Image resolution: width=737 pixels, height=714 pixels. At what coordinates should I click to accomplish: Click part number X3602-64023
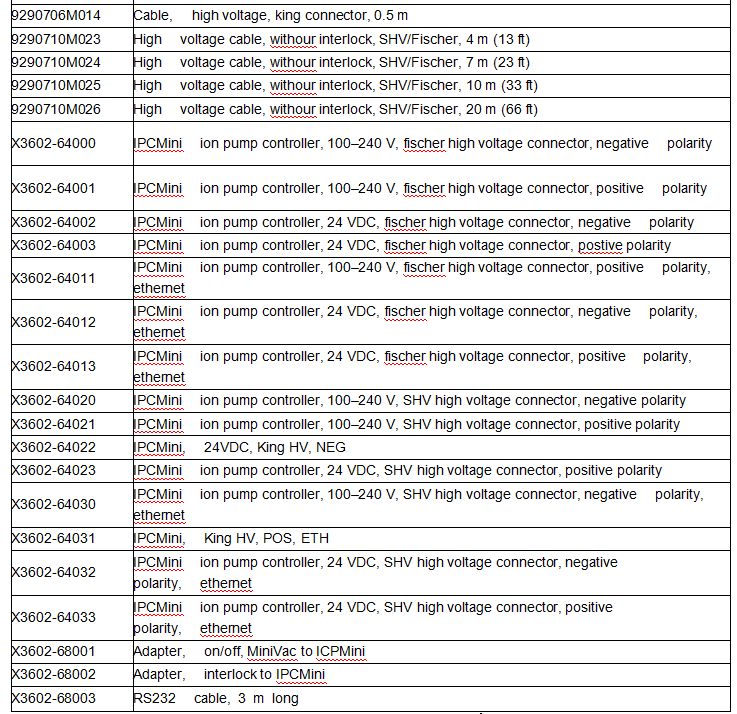click(53, 470)
